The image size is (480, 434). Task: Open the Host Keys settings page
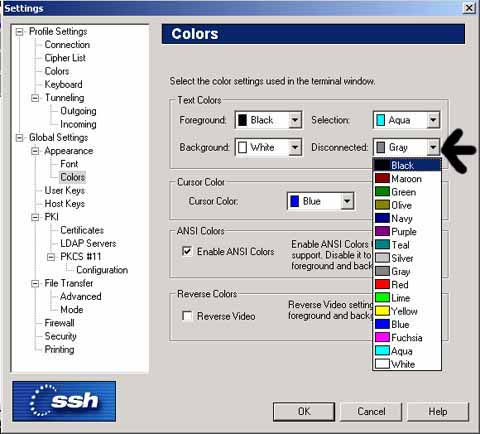click(65, 203)
